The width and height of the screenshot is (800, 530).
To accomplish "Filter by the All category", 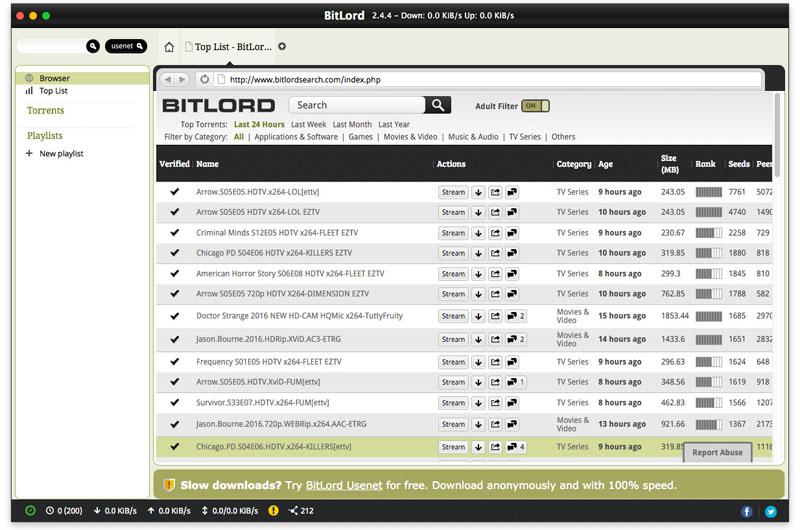I will point(239,137).
